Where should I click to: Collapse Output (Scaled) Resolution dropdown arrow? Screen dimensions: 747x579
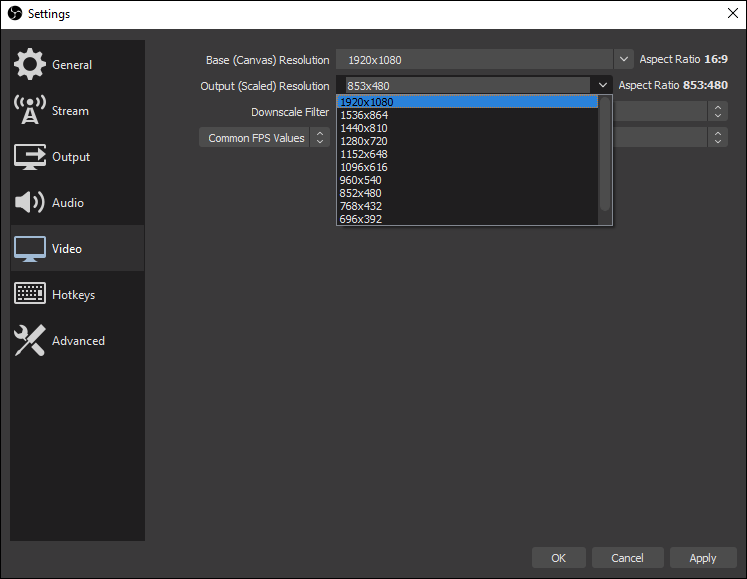[603, 85]
